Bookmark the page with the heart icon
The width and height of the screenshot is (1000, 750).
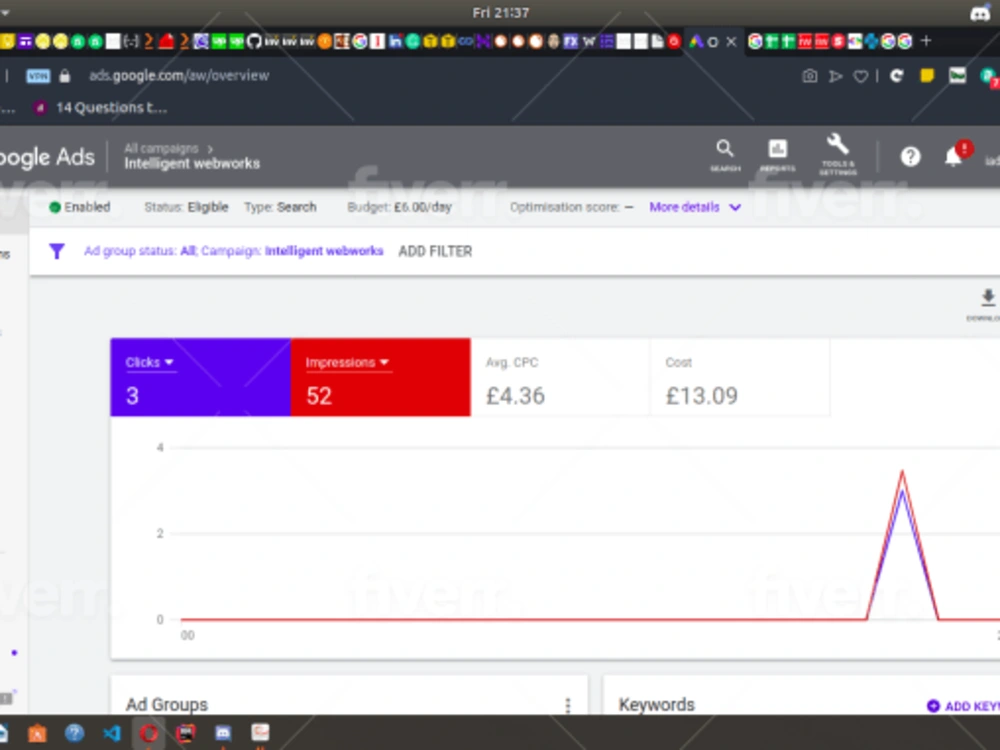tap(860, 77)
